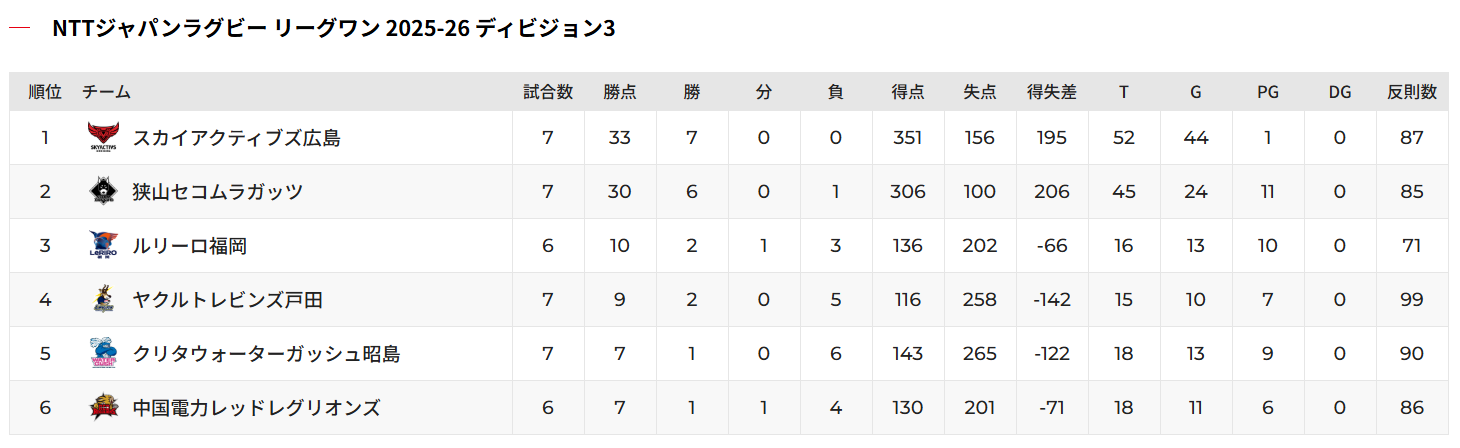This screenshot has height=448, width=1460.
Task: Click the 試合数 column header
Action: pos(548,92)
